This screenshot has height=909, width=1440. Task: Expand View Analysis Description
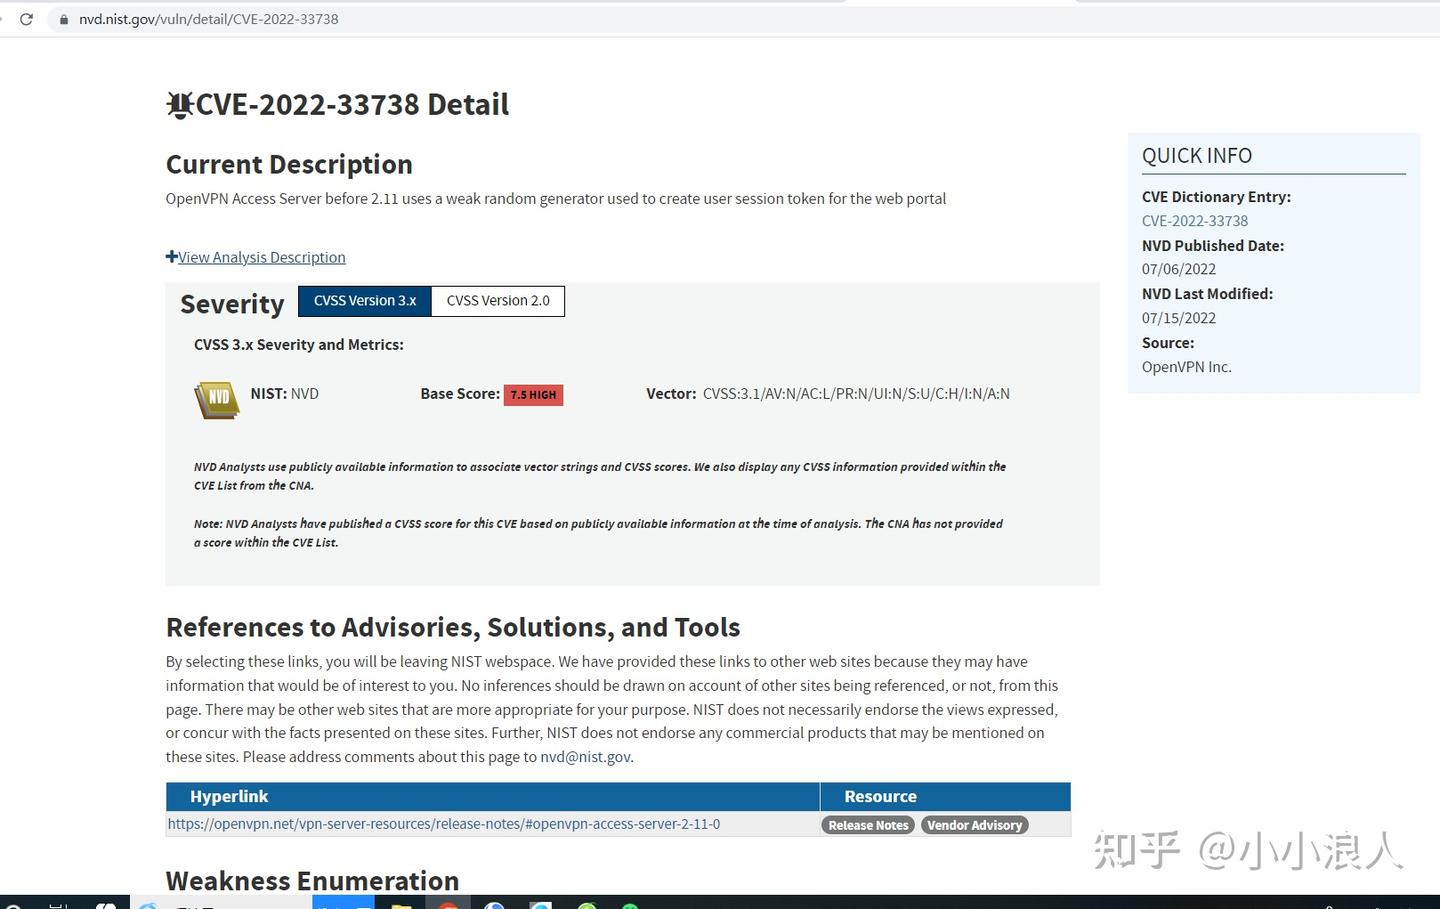(x=262, y=257)
